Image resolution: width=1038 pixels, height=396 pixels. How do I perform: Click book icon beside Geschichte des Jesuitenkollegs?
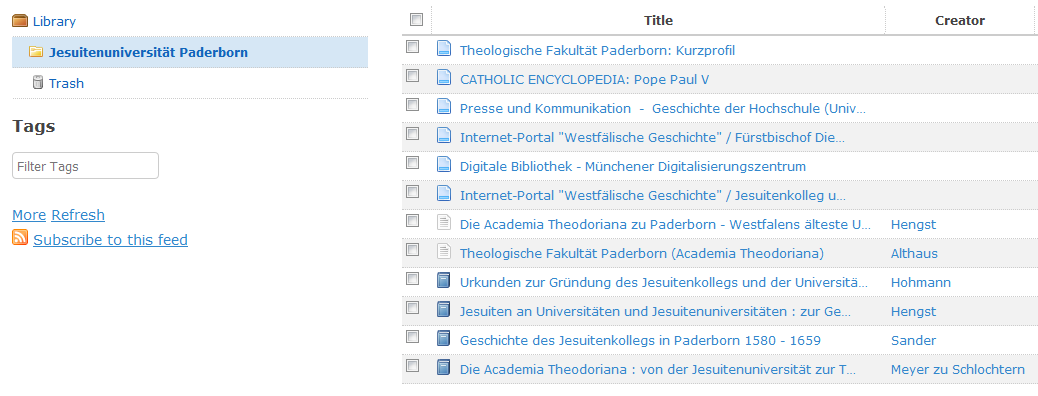(444, 339)
